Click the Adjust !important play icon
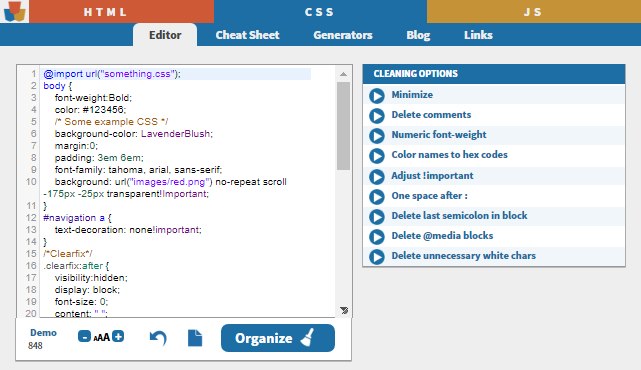Screen dimensions: 641x370 coord(377,177)
